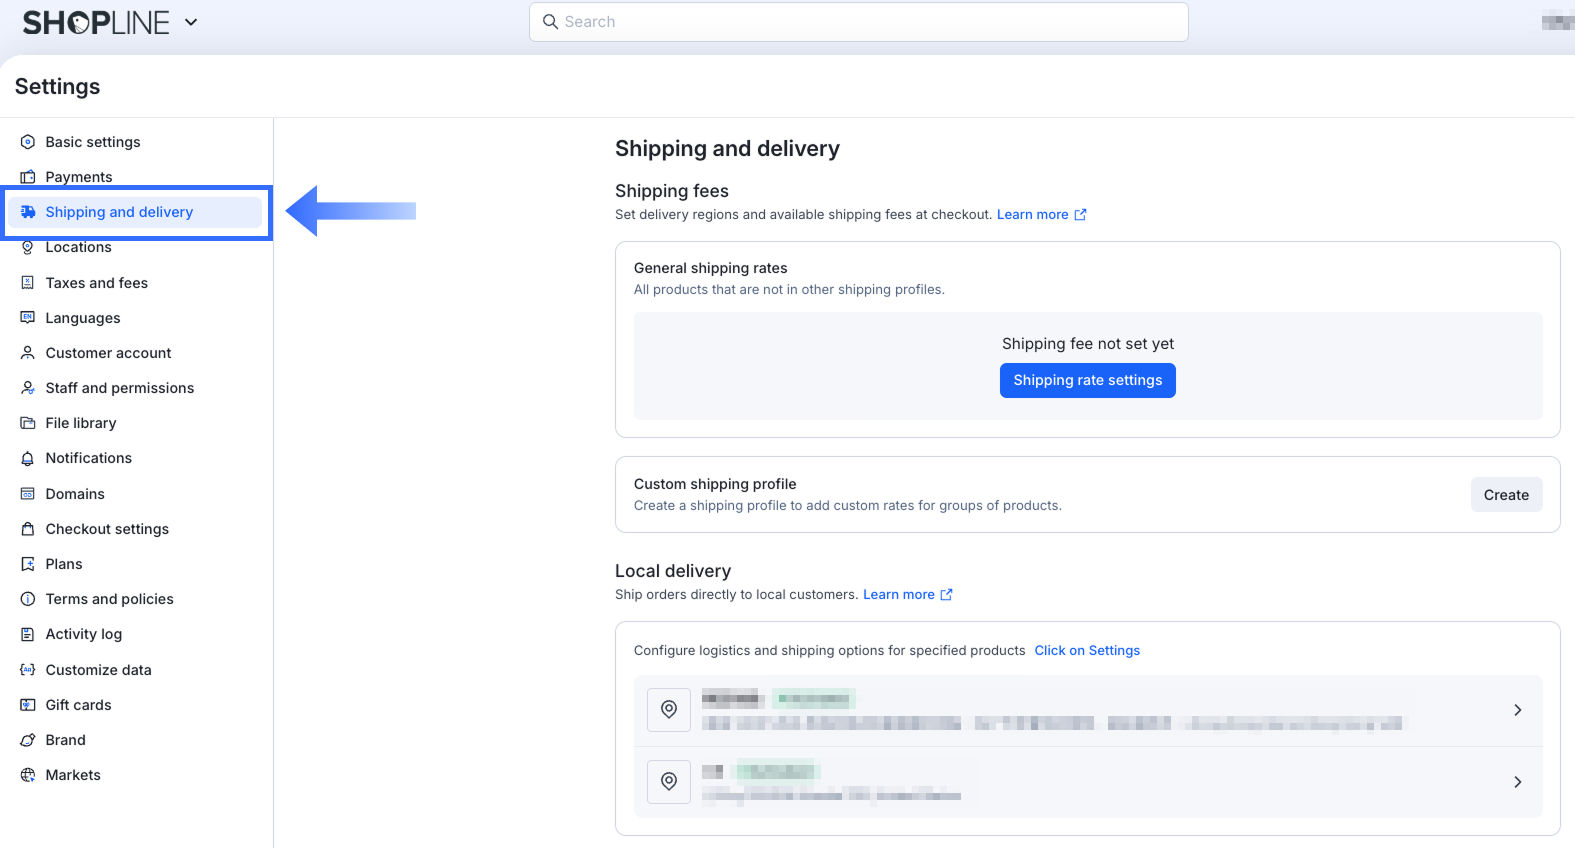Click inside the search input field
Viewport: 1575px width, 848px height.
click(x=858, y=21)
